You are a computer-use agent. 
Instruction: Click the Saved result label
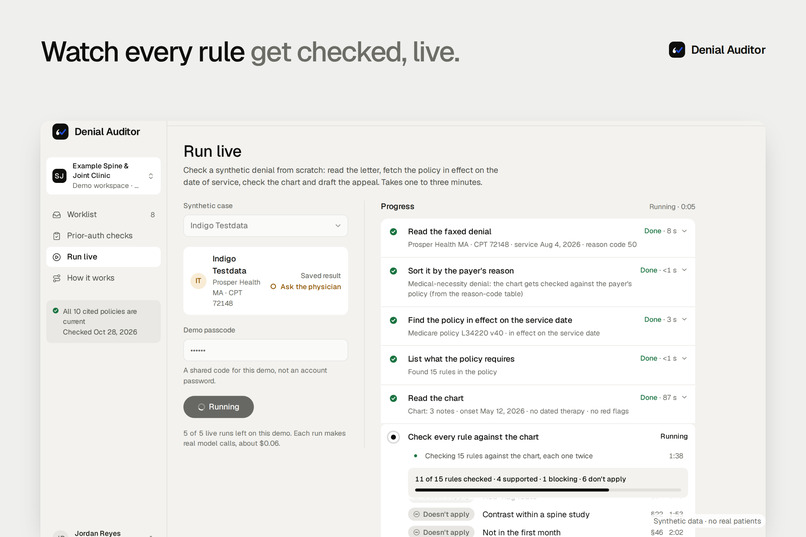(321, 276)
